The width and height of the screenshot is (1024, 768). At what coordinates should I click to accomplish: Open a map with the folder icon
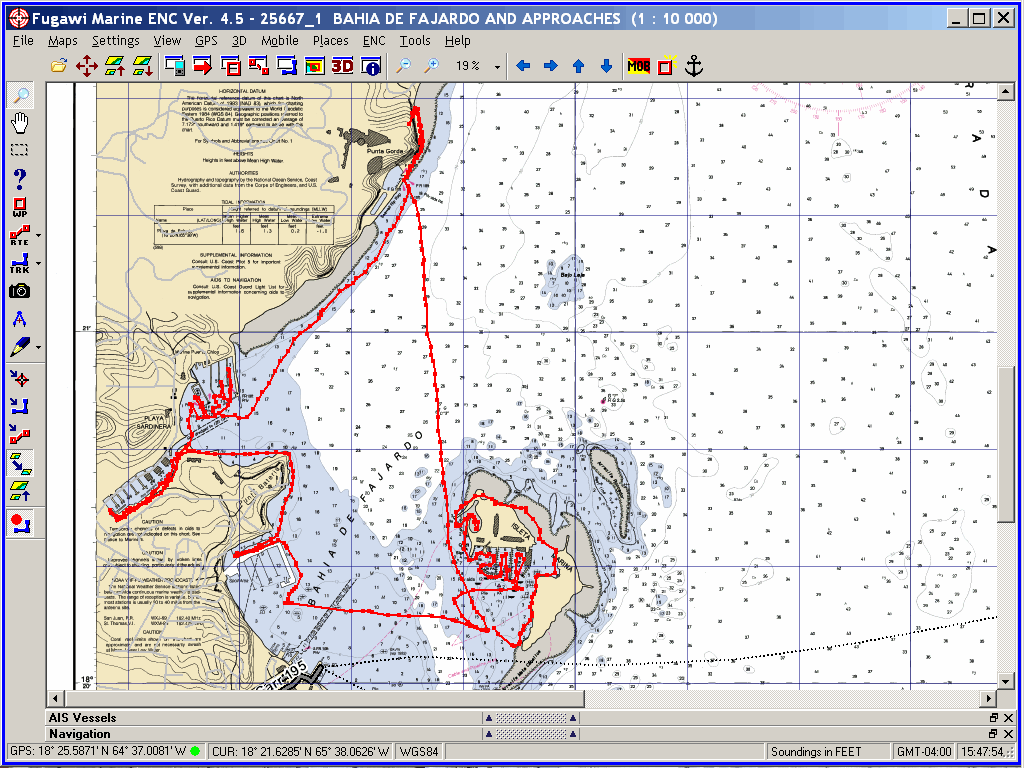pyautogui.click(x=59, y=65)
